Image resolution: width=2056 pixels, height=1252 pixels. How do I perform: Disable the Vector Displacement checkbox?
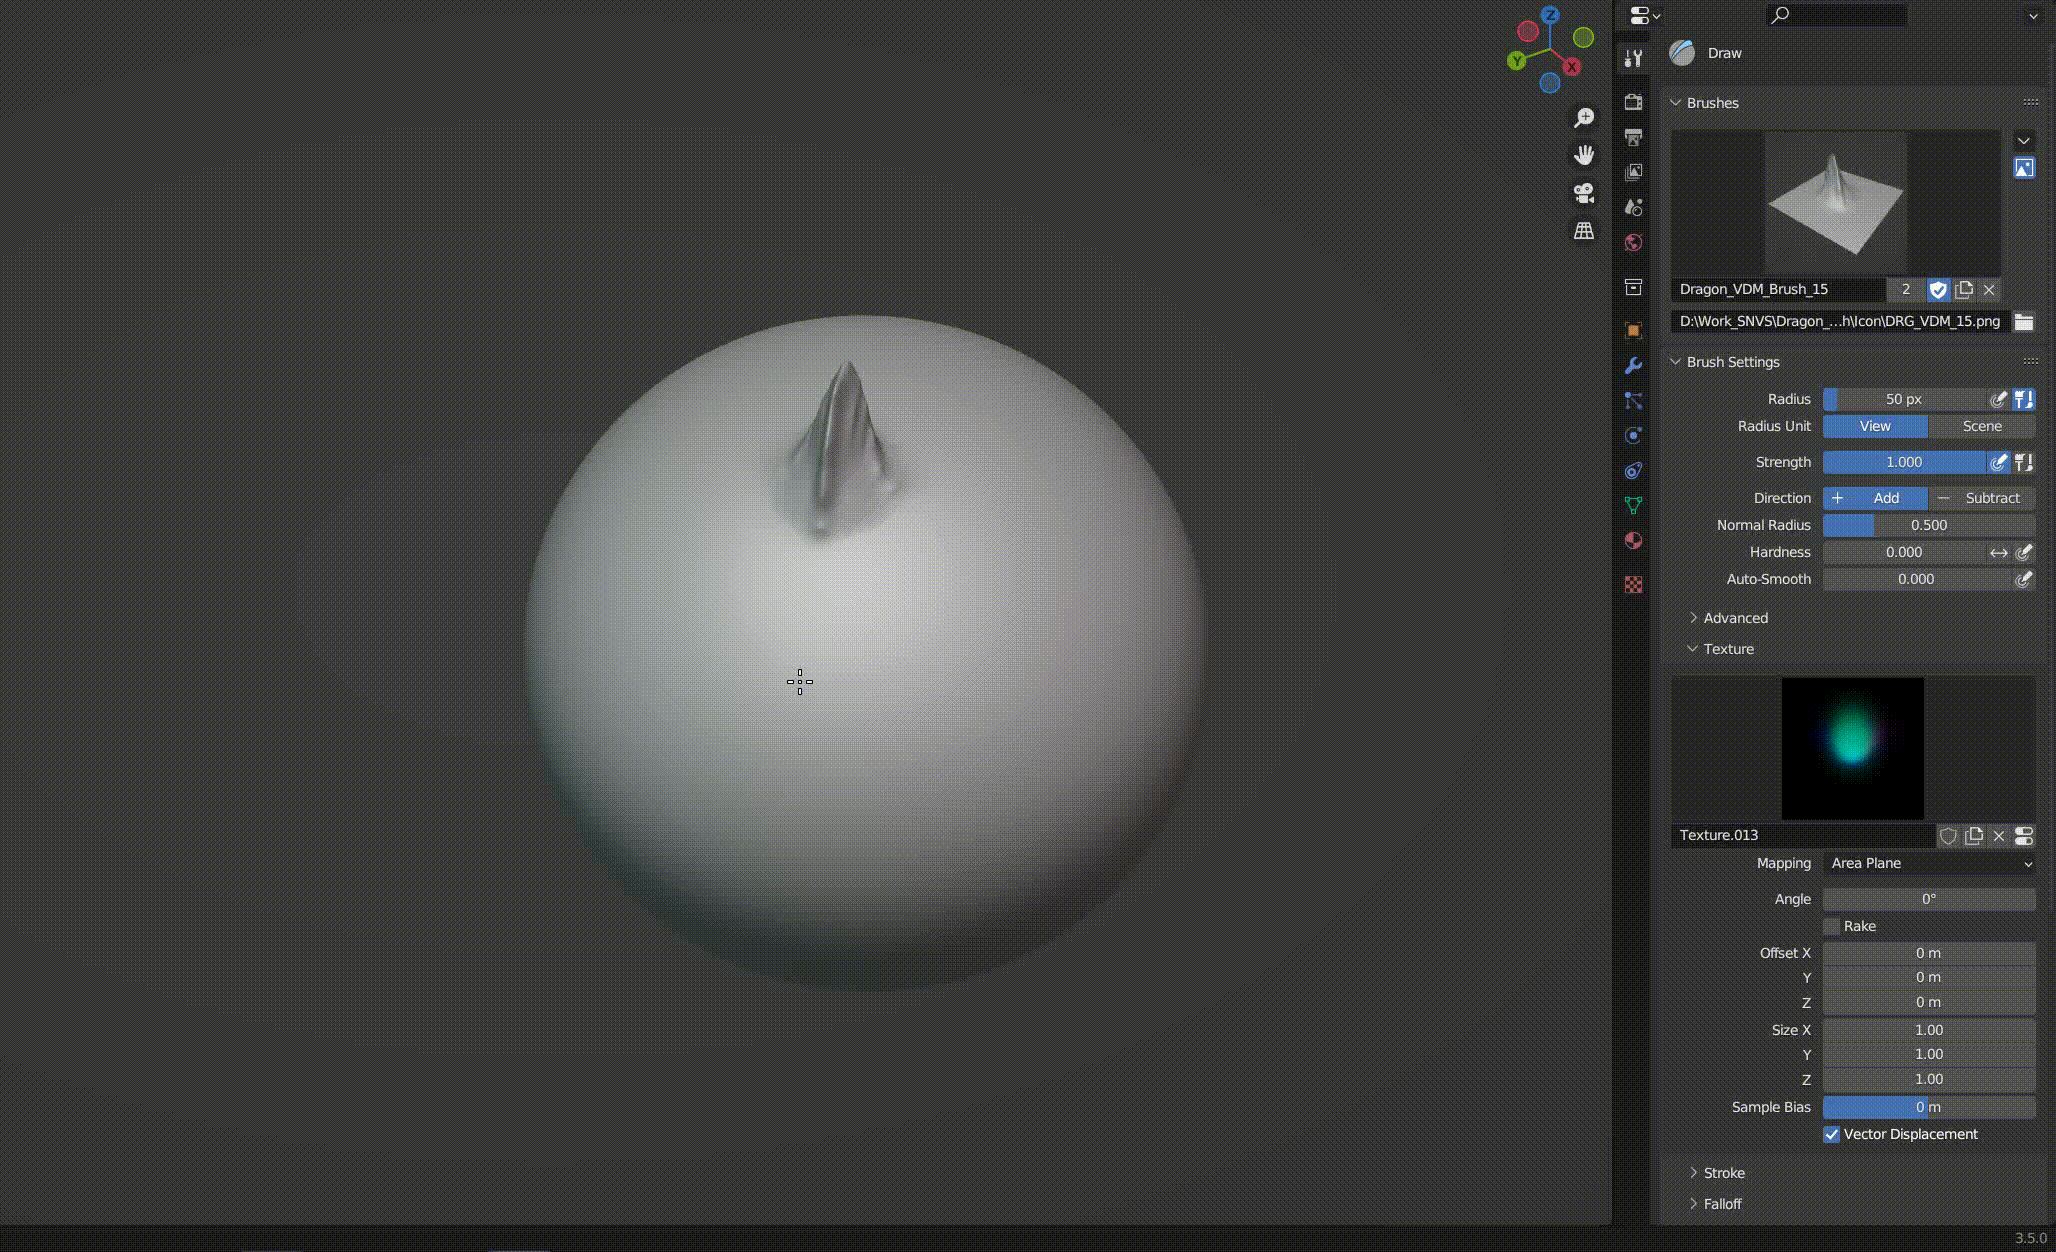pos(1831,1134)
